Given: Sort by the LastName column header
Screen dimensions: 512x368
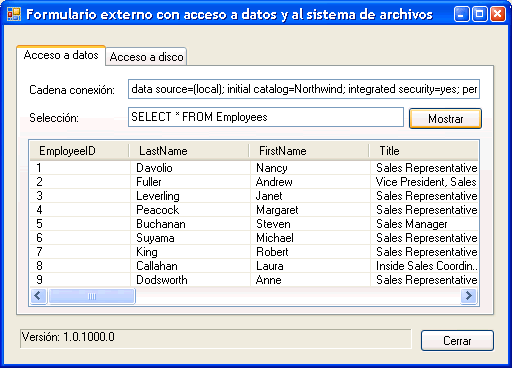Looking at the screenshot, I should (189, 151).
